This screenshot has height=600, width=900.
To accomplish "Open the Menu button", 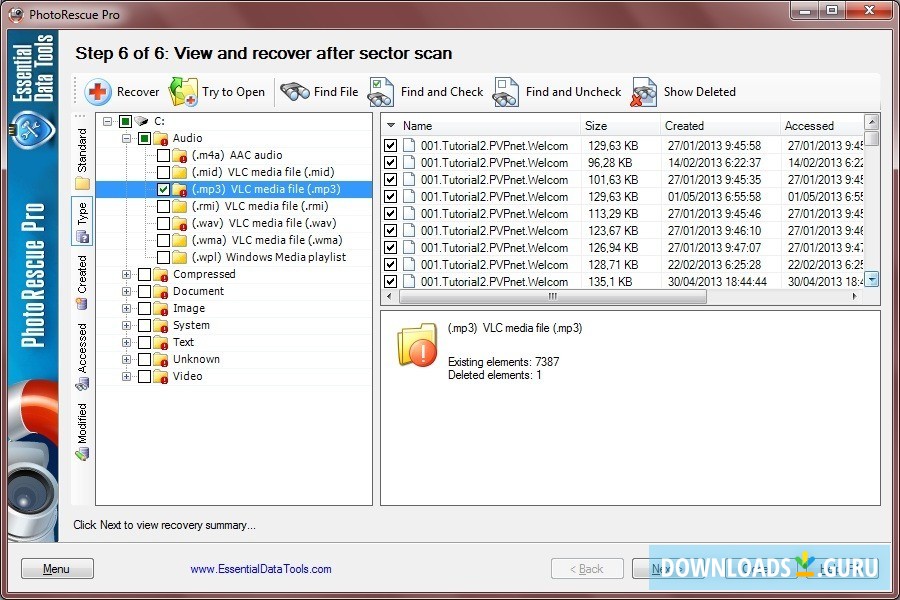I will click(56, 567).
